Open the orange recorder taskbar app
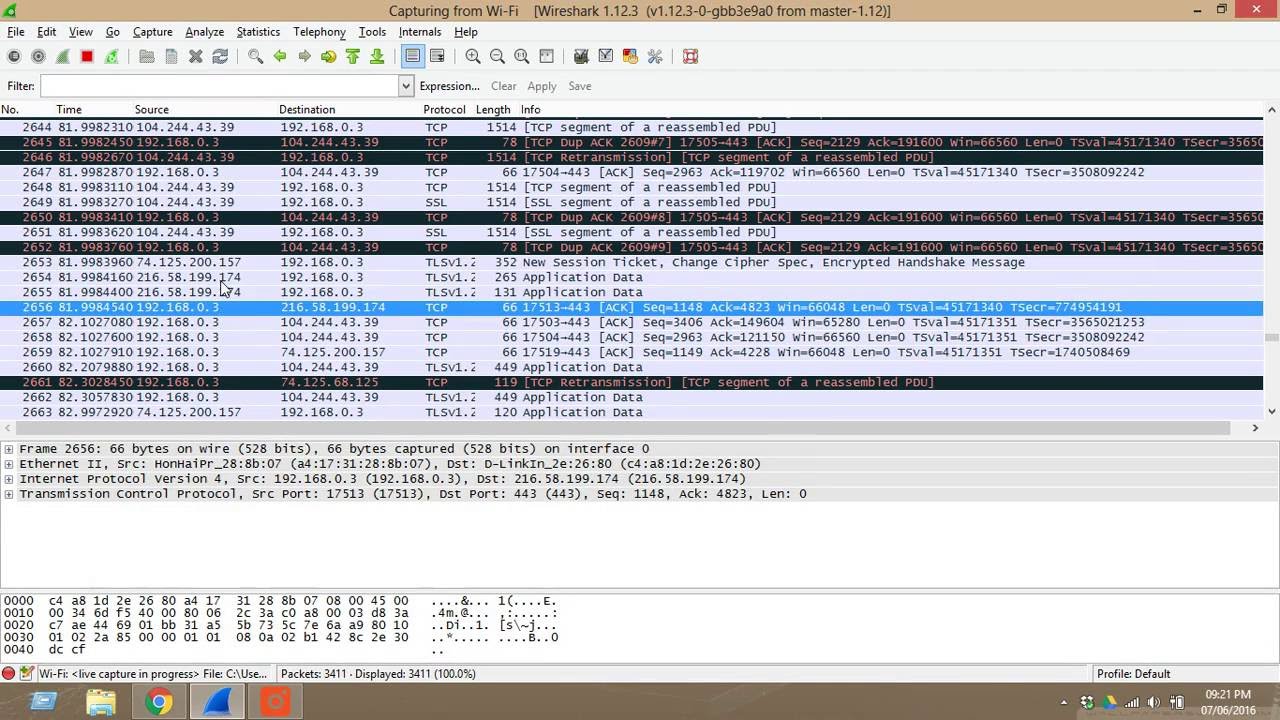The width and height of the screenshot is (1280, 720). [274, 703]
